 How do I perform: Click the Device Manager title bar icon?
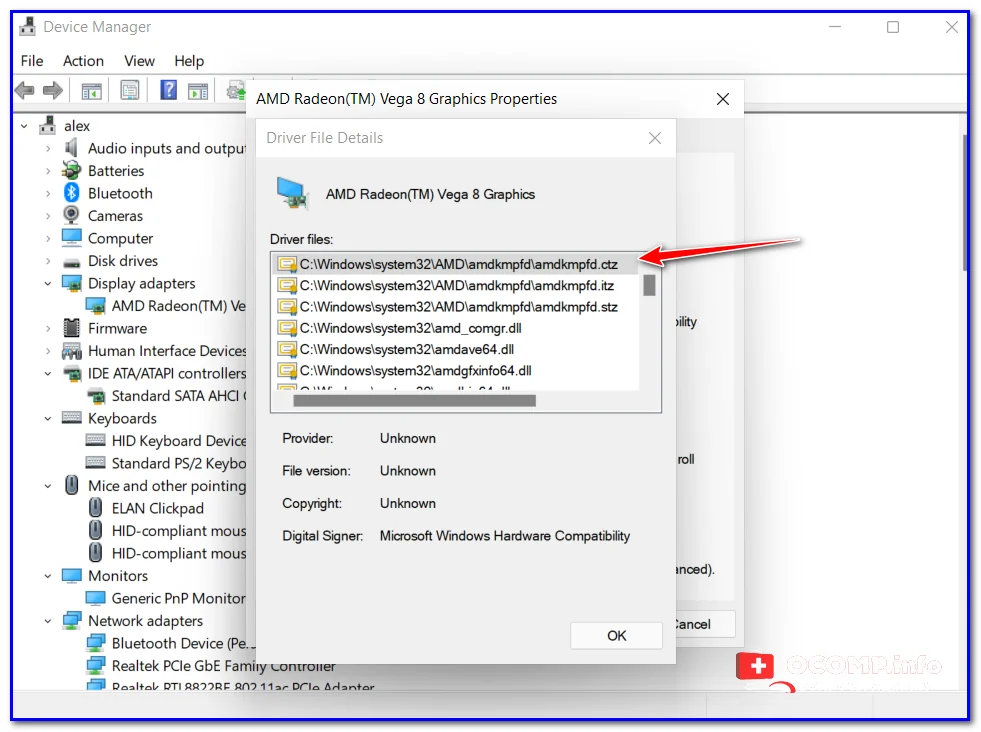tap(27, 27)
